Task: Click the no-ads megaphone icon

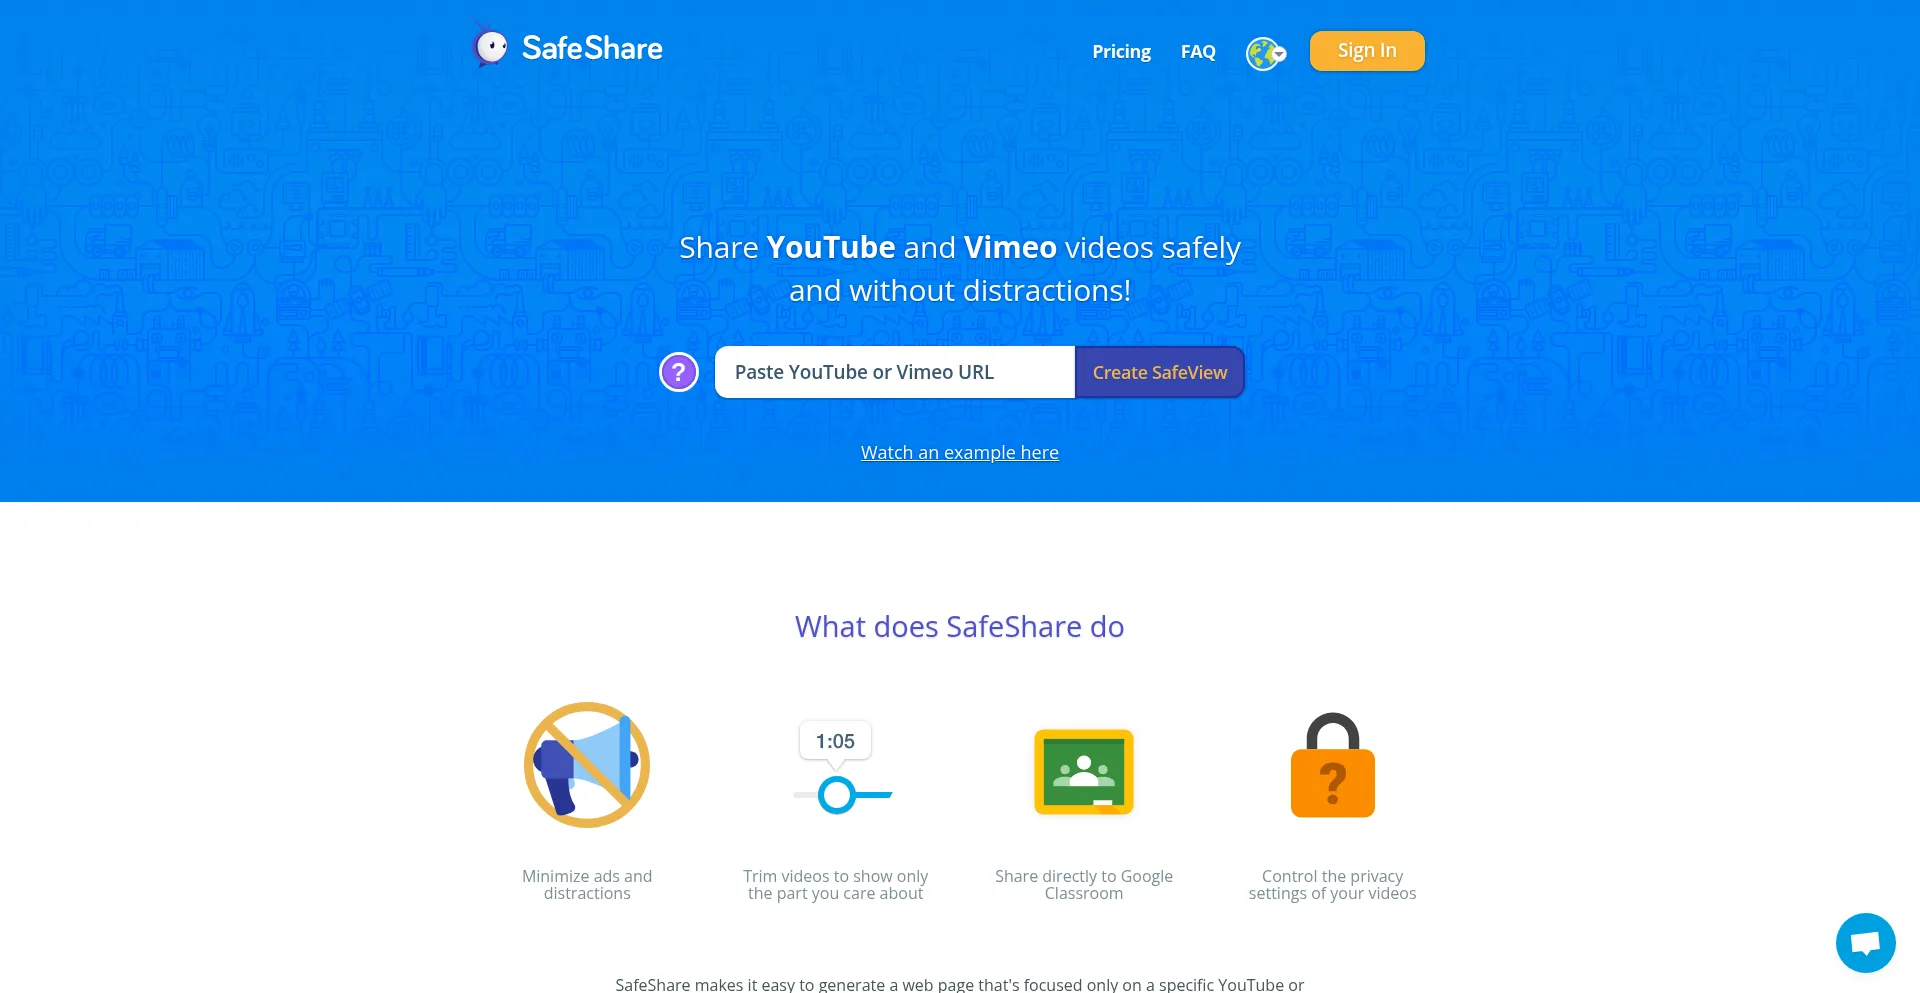Action: pos(587,765)
